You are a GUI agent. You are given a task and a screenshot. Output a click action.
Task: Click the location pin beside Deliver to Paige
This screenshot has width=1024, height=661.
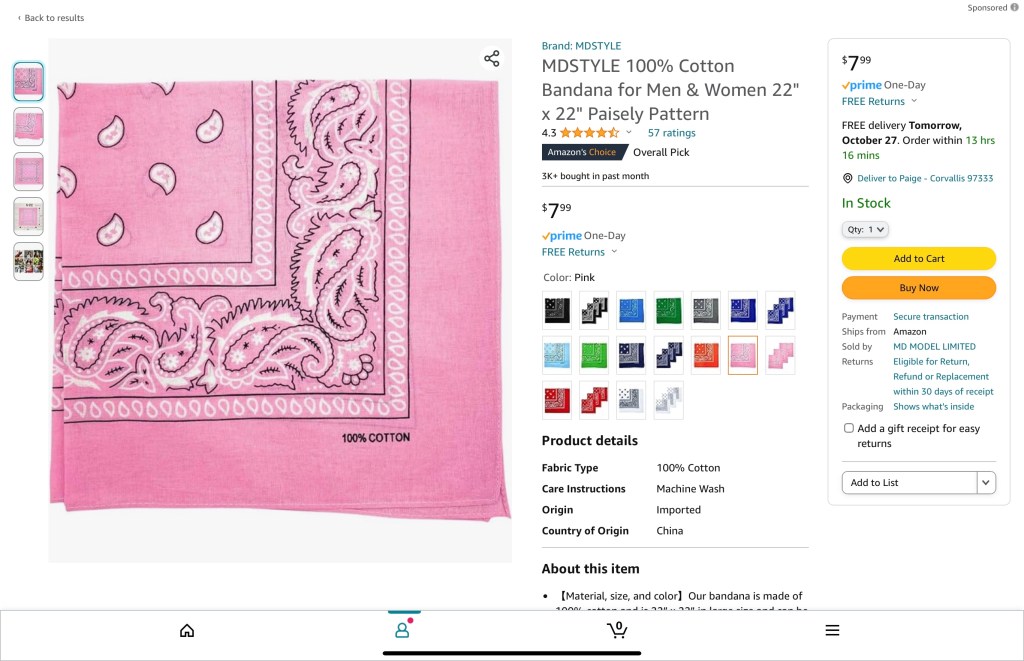pos(848,178)
